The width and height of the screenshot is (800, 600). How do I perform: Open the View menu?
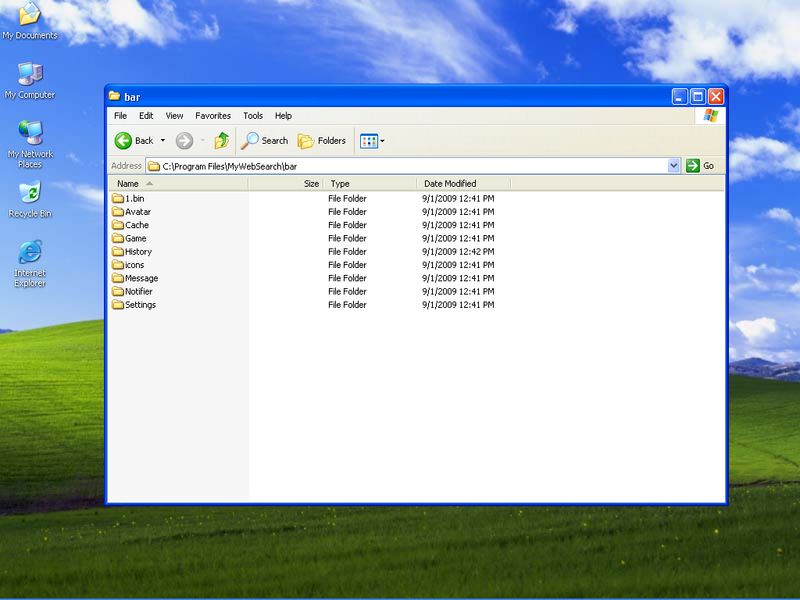point(174,116)
